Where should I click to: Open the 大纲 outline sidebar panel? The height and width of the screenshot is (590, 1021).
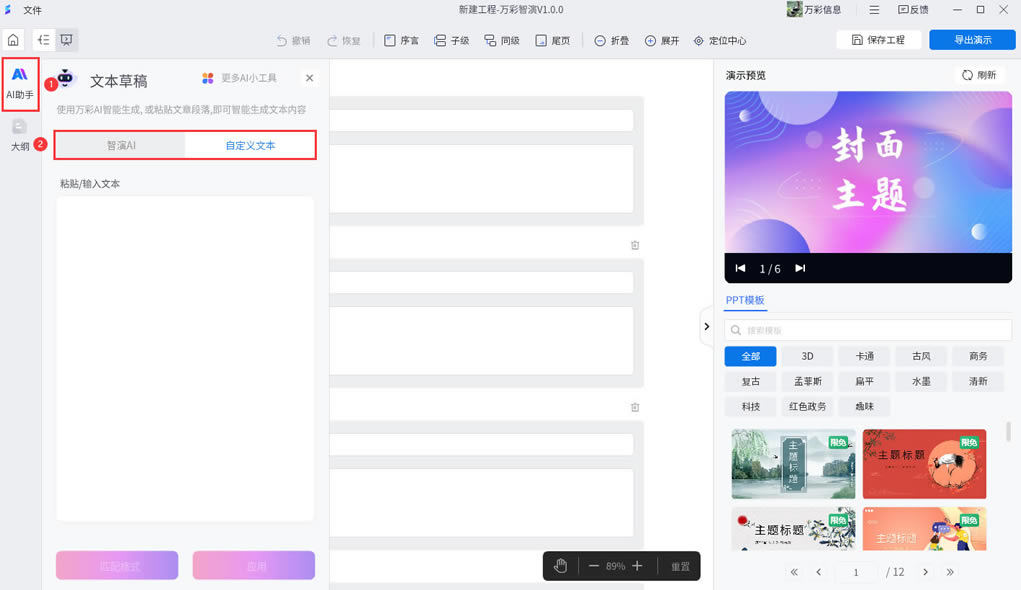20,135
